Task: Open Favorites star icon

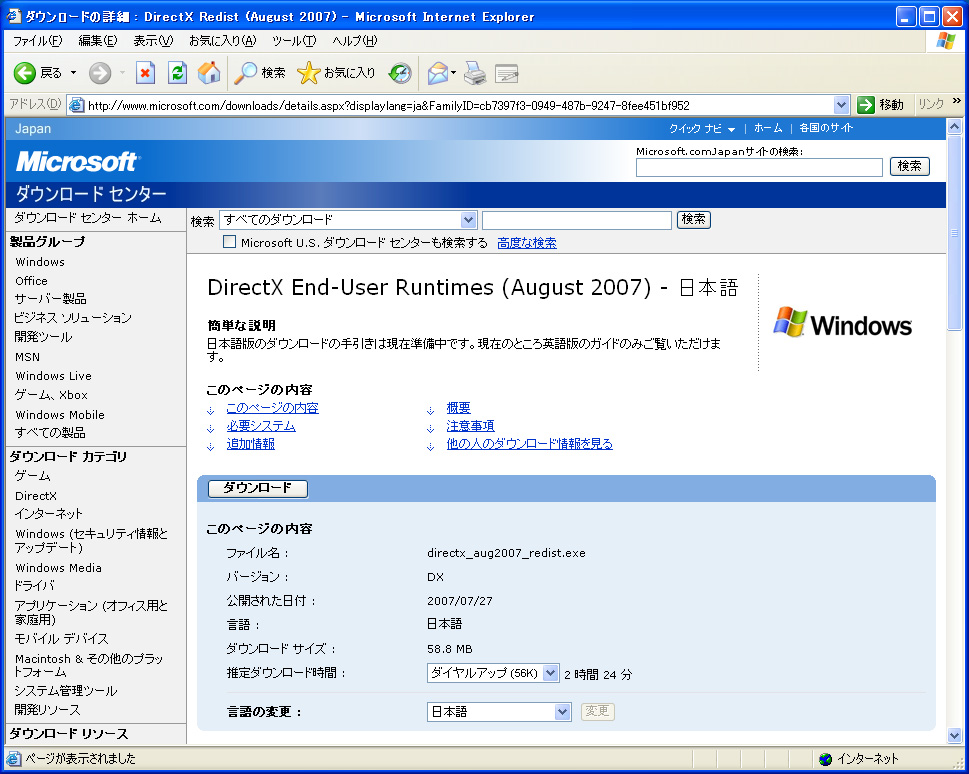Action: point(309,73)
